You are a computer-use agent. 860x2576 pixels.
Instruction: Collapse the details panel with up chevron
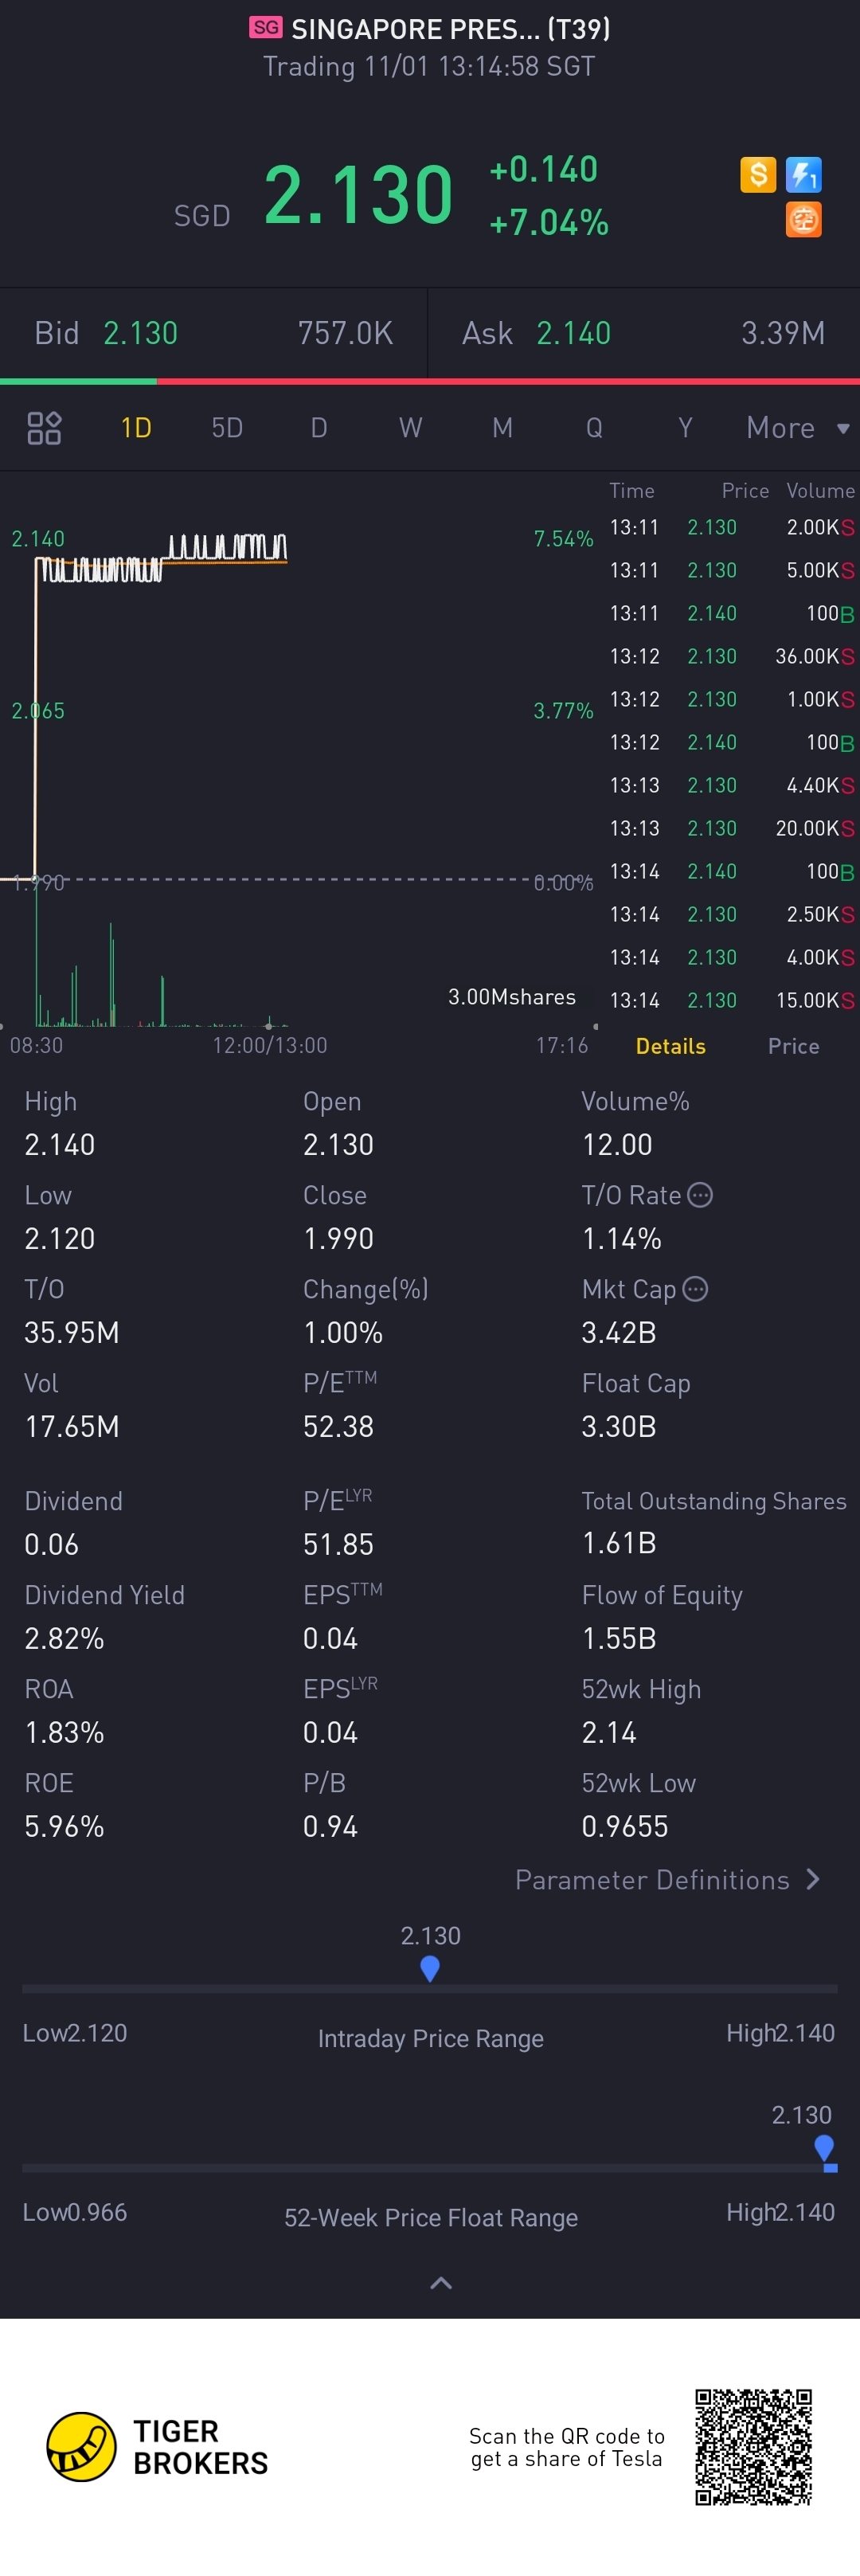[x=440, y=2283]
